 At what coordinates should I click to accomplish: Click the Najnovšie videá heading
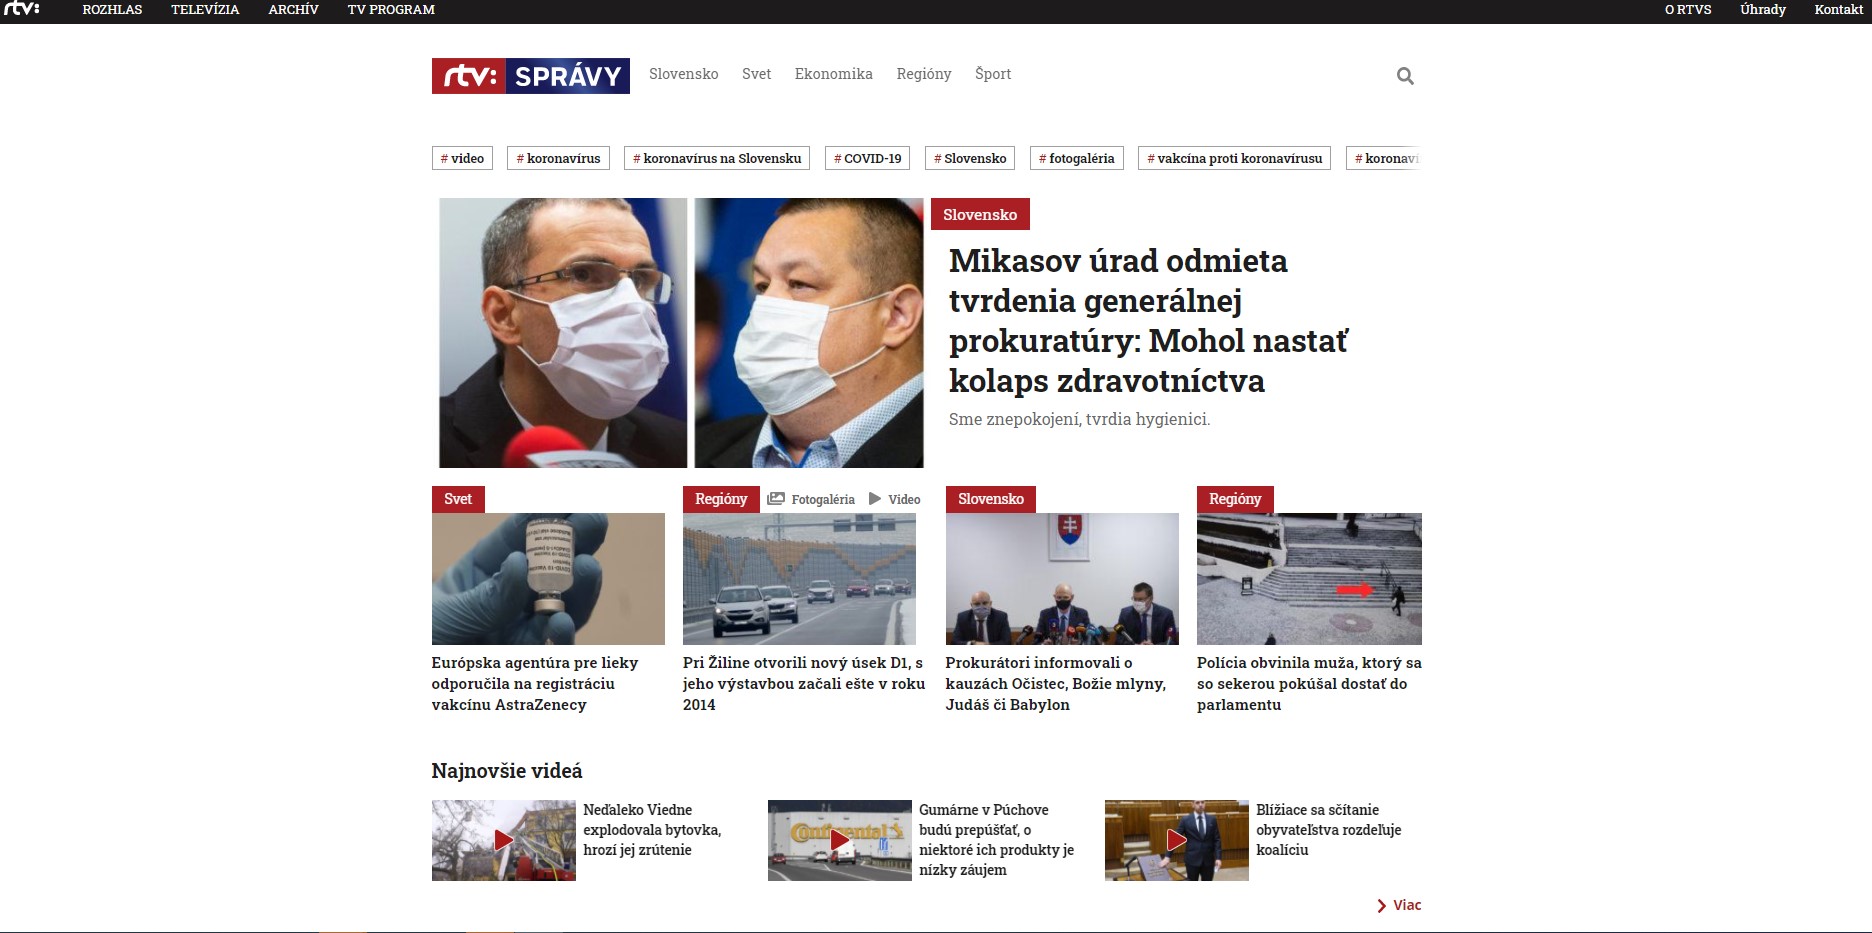[x=507, y=771]
